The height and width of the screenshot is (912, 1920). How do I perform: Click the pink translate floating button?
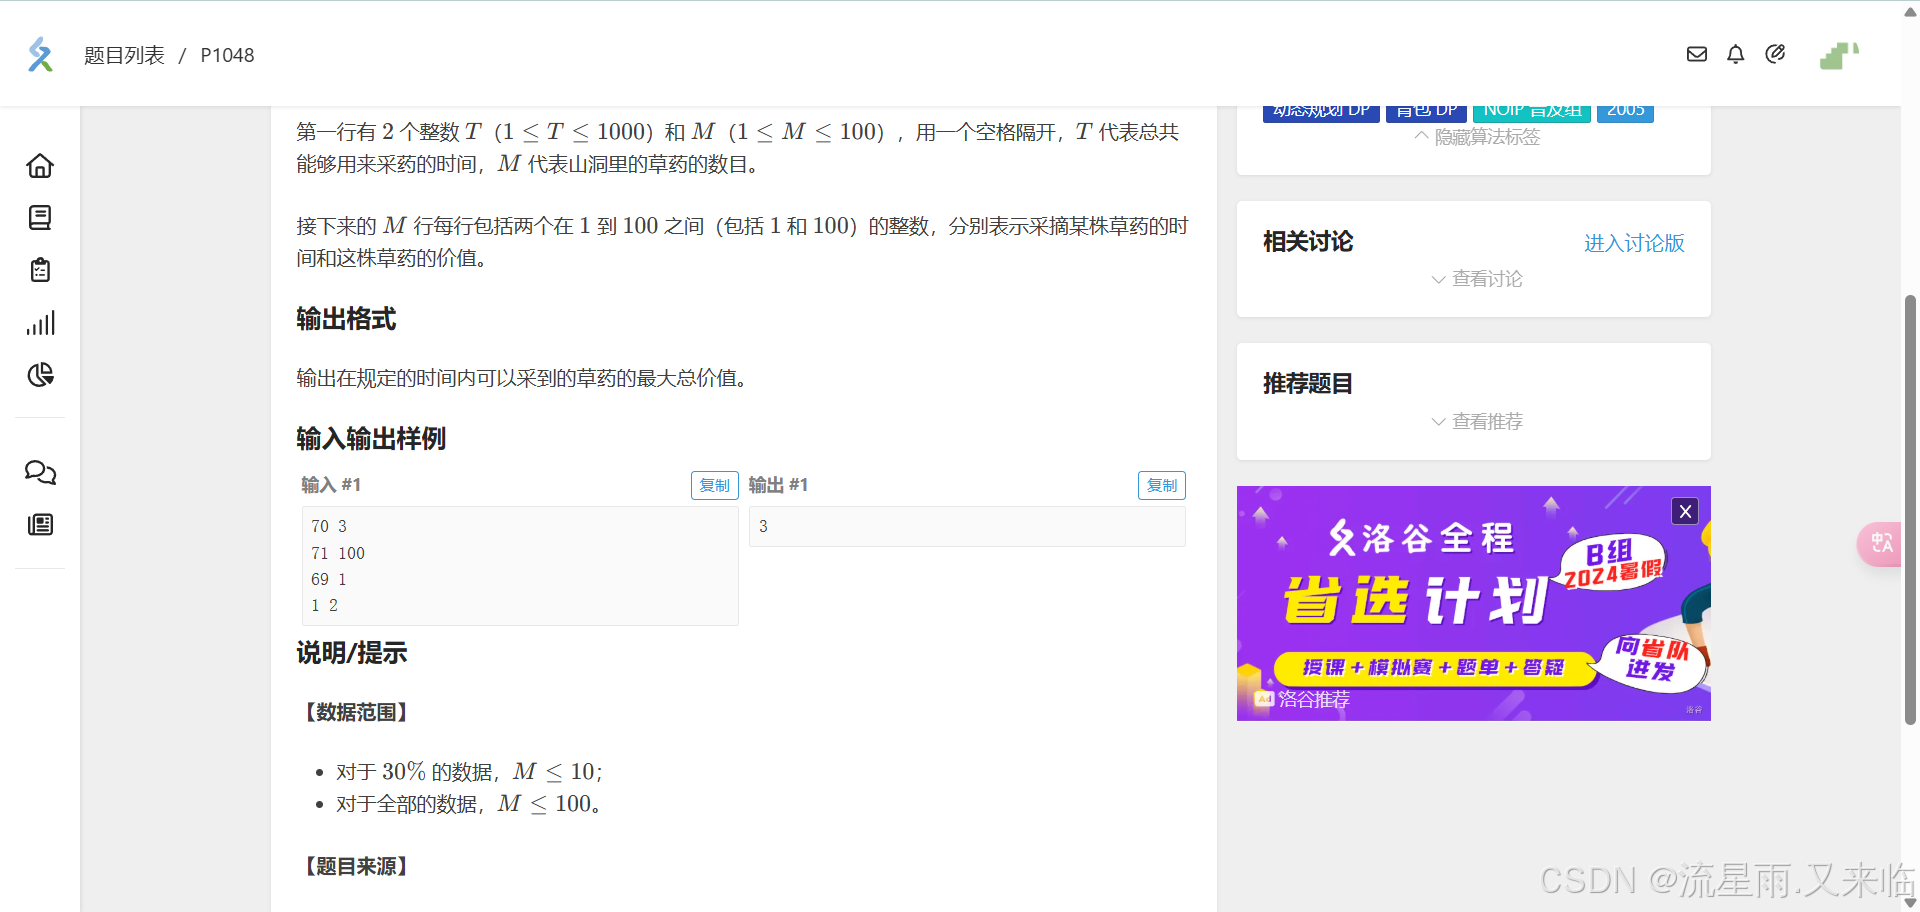(x=1880, y=544)
